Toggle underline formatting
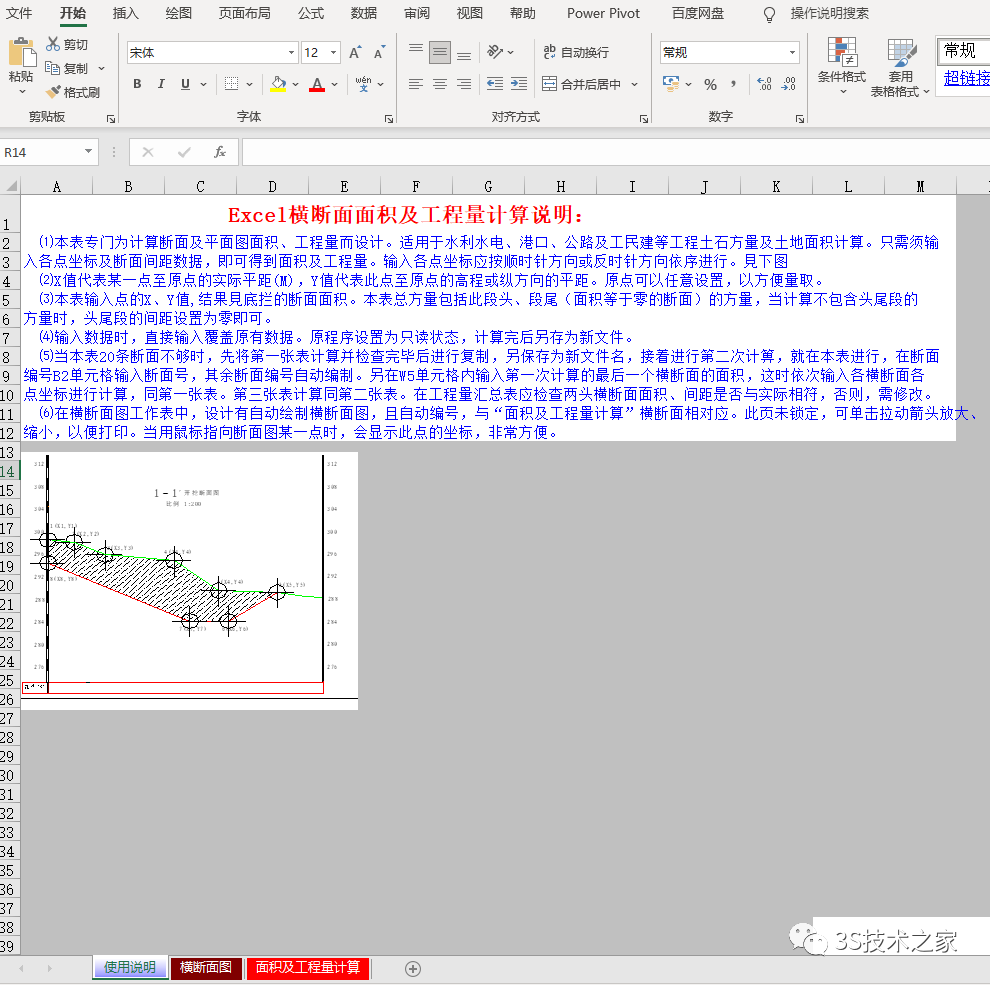This screenshot has height=985, width=990. tap(185, 84)
